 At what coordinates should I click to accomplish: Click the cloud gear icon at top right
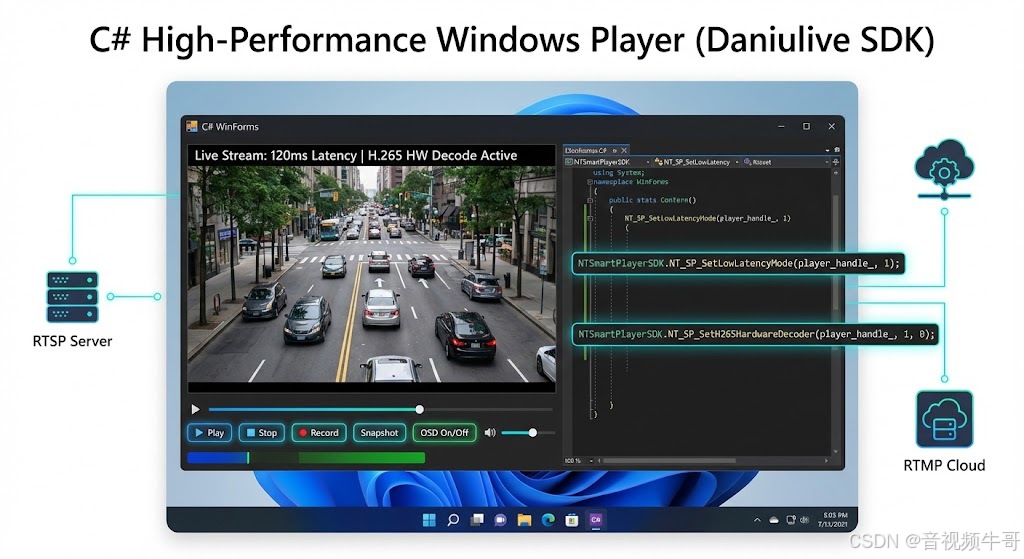pyautogui.click(x=944, y=168)
